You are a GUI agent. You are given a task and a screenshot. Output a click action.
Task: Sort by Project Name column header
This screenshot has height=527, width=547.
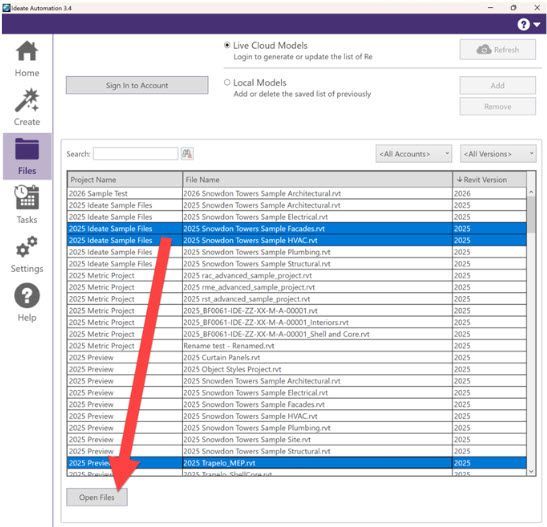point(125,180)
